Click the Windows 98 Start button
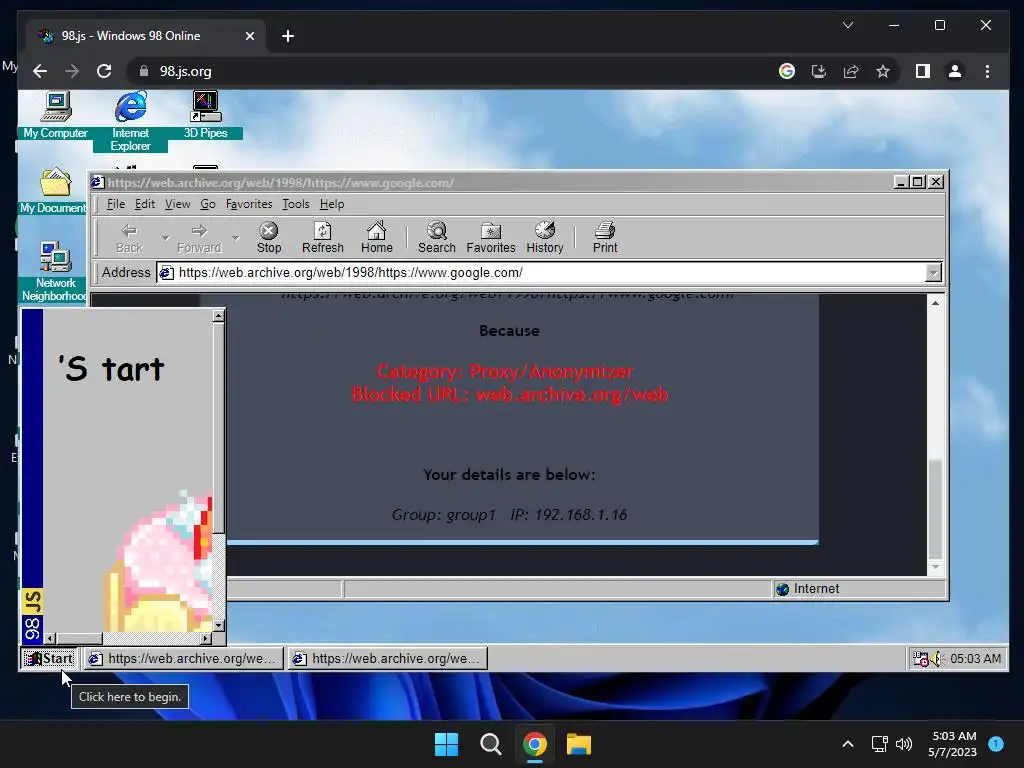The image size is (1024, 768). (50, 658)
